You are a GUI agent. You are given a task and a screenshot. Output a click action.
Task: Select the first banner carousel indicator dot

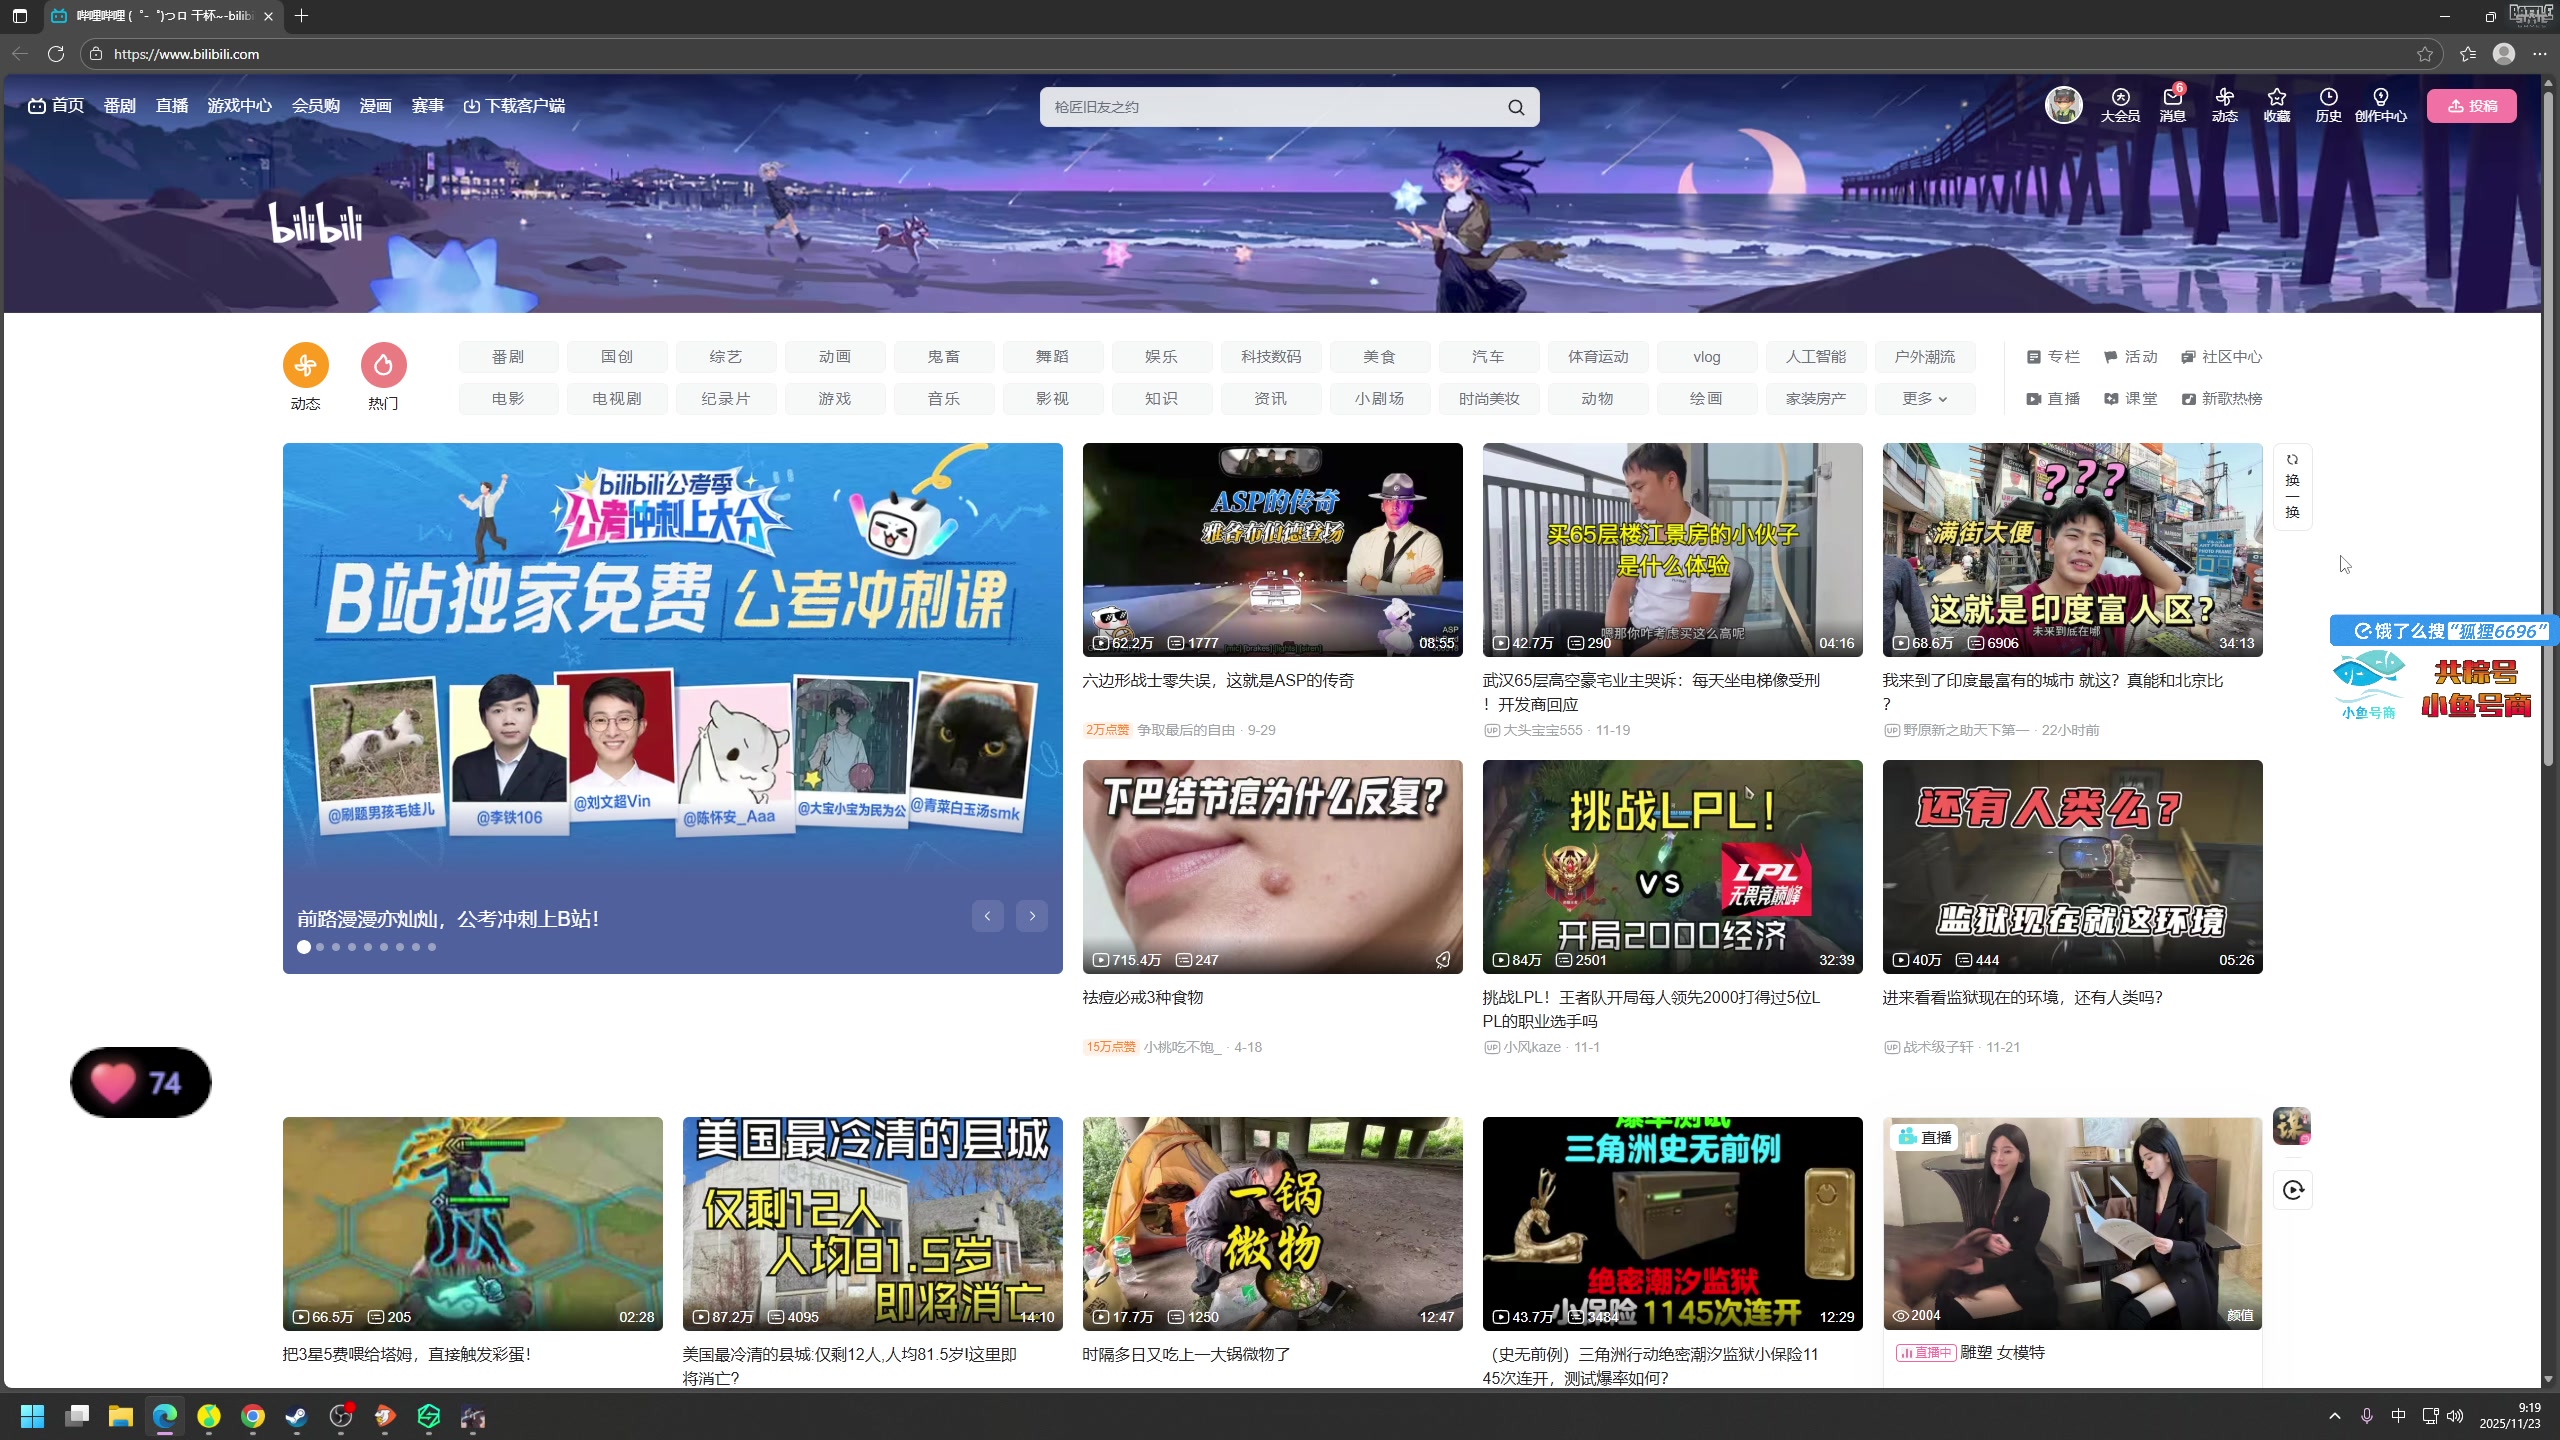(x=304, y=947)
